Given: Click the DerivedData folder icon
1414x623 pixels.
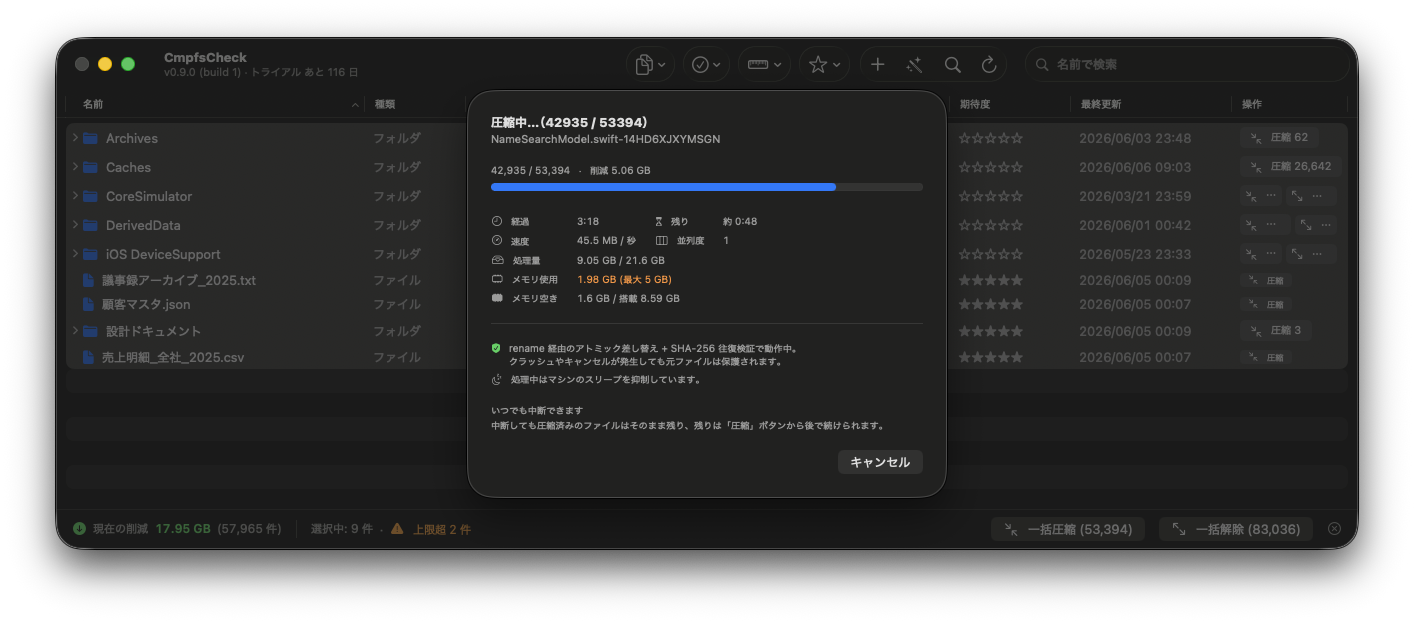Looking at the screenshot, I should [91, 225].
